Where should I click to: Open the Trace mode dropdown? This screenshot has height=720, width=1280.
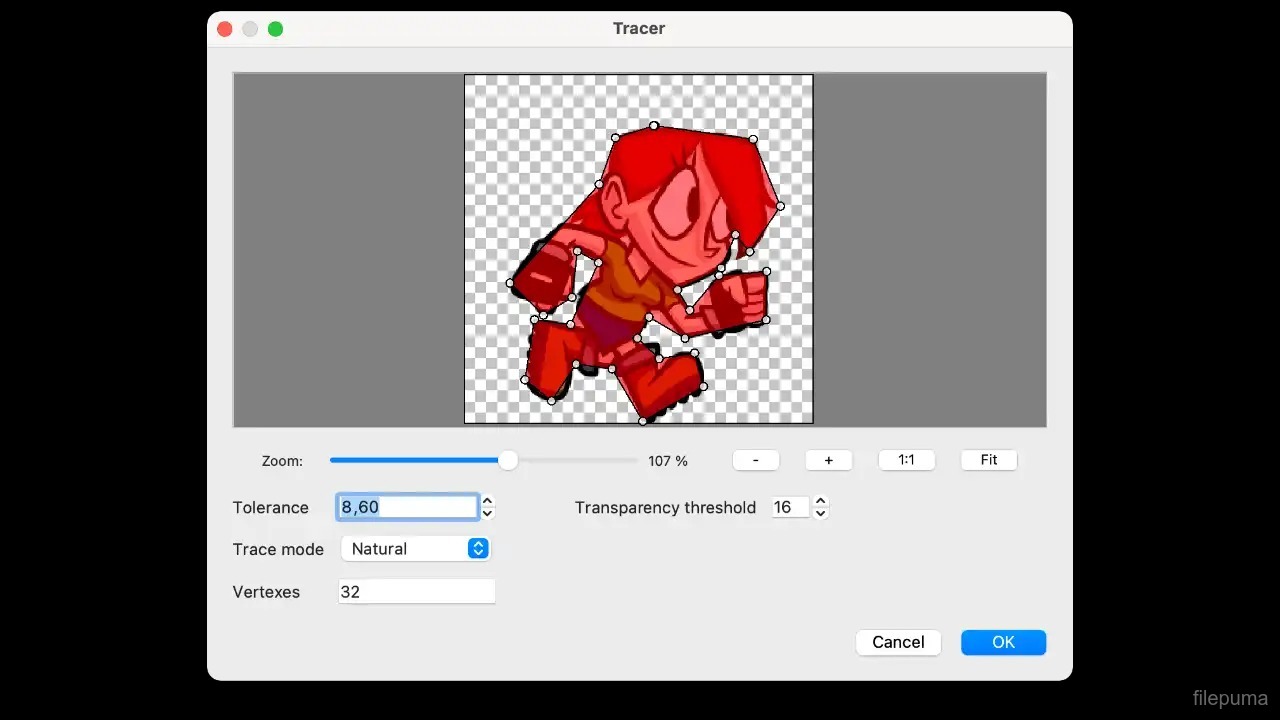[416, 549]
